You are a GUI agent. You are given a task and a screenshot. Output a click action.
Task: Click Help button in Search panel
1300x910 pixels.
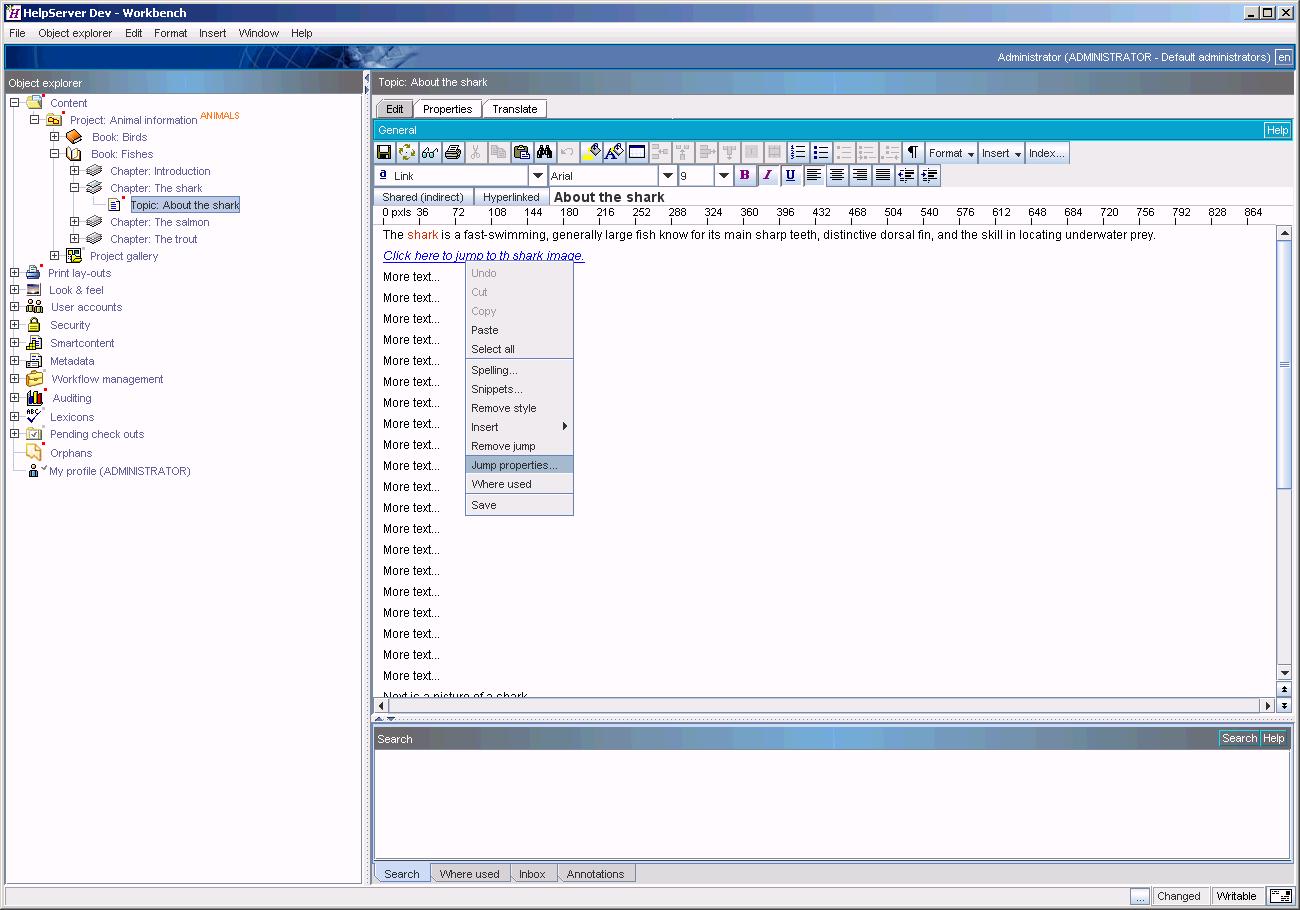tap(1273, 739)
